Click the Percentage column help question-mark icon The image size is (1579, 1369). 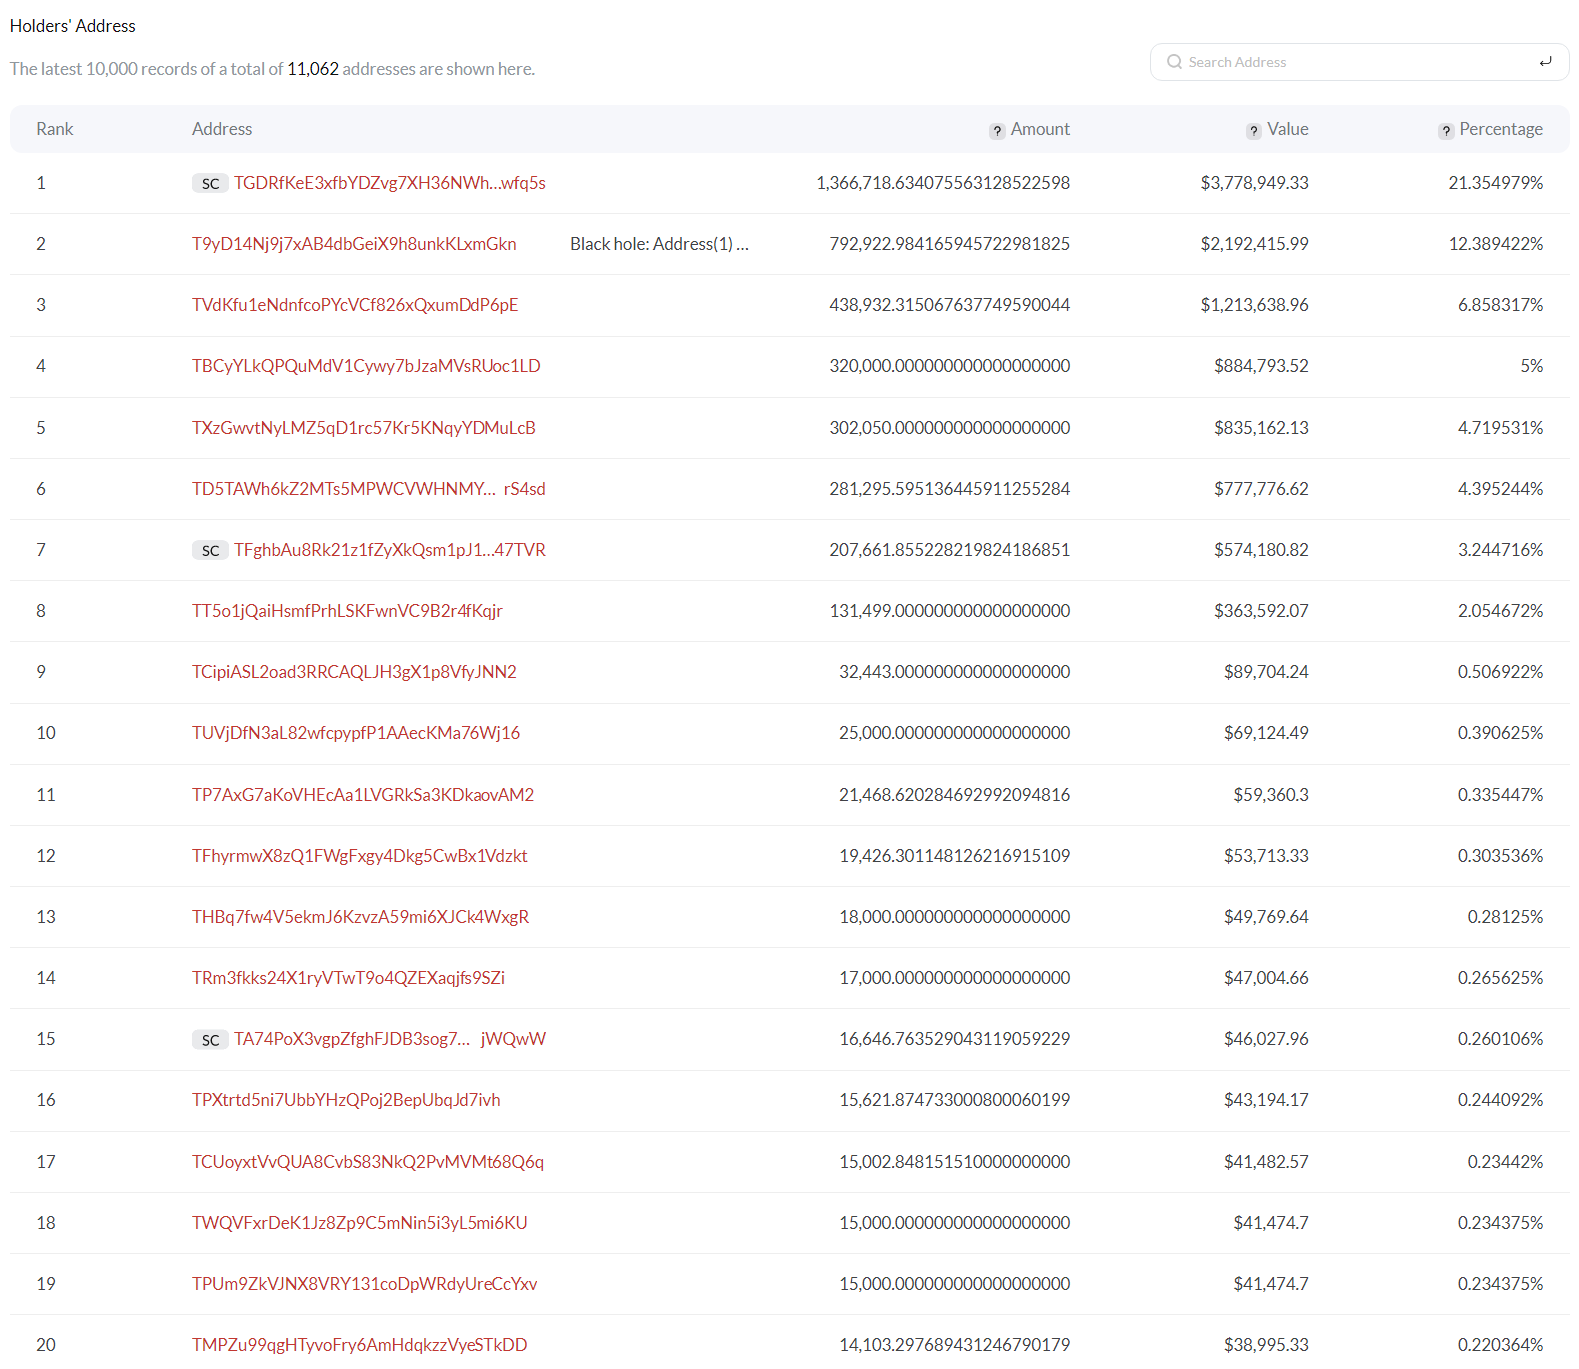(x=1446, y=131)
